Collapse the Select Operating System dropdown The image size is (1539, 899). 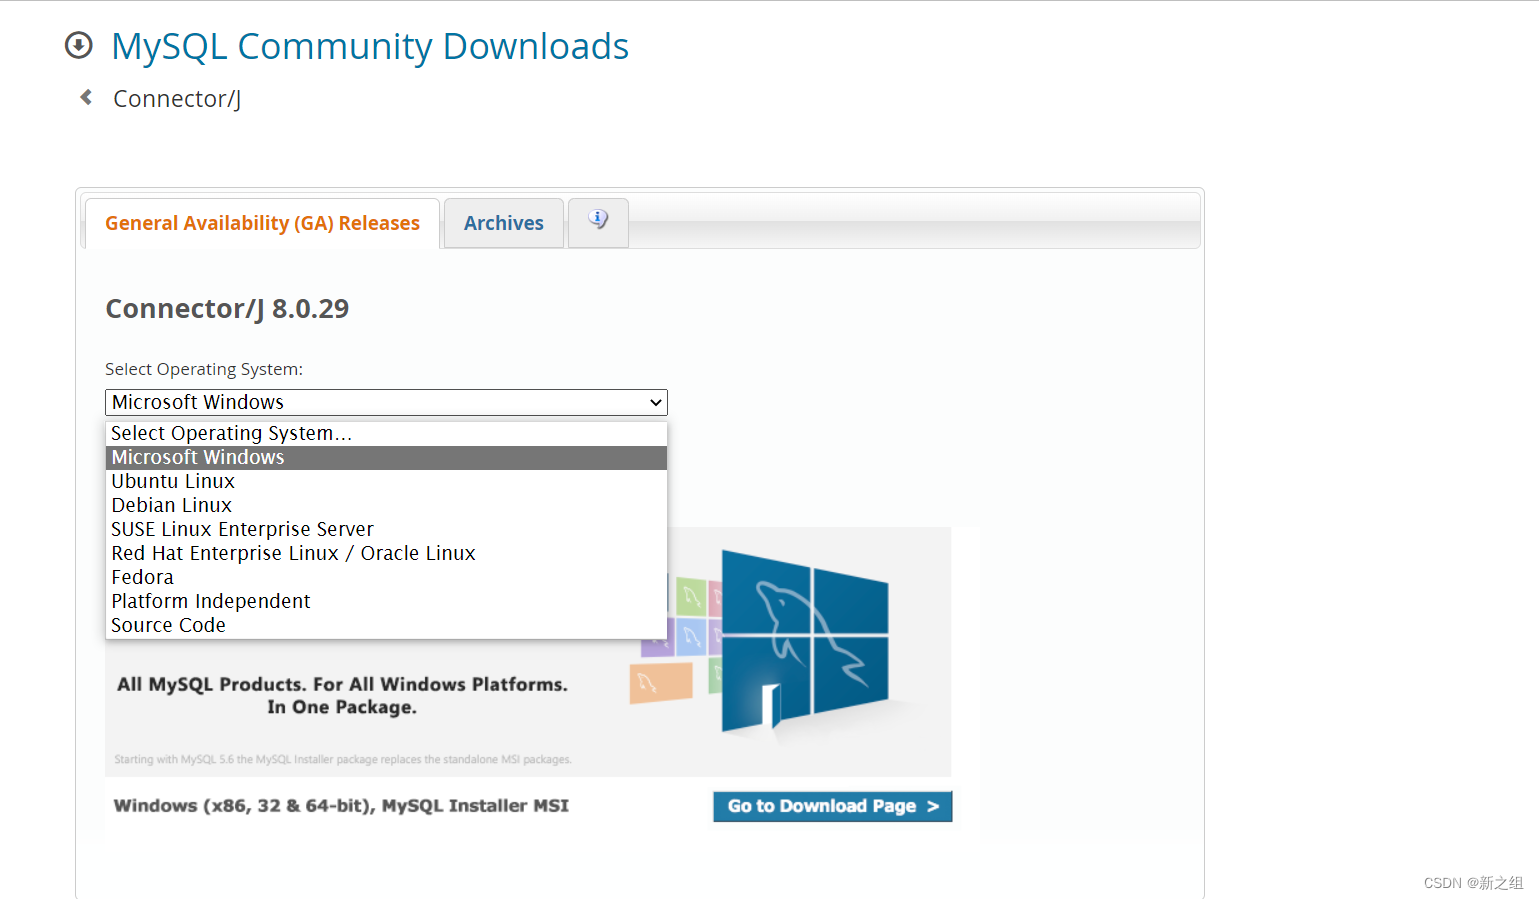pyautogui.click(x=386, y=402)
